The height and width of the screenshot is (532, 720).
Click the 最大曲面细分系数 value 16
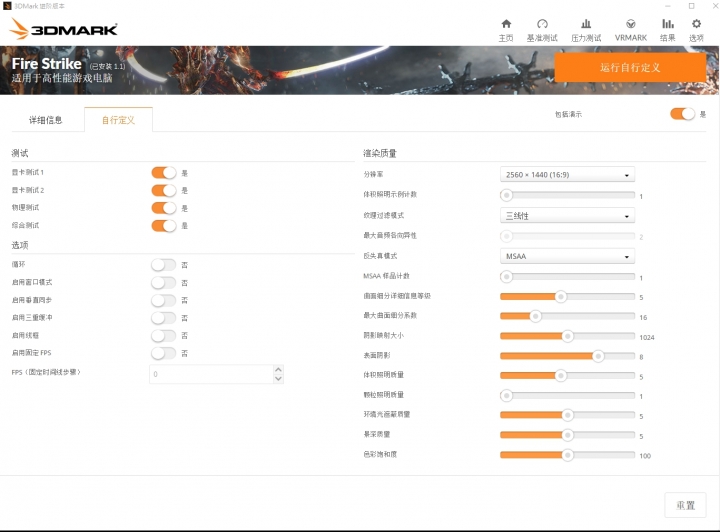(x=643, y=317)
